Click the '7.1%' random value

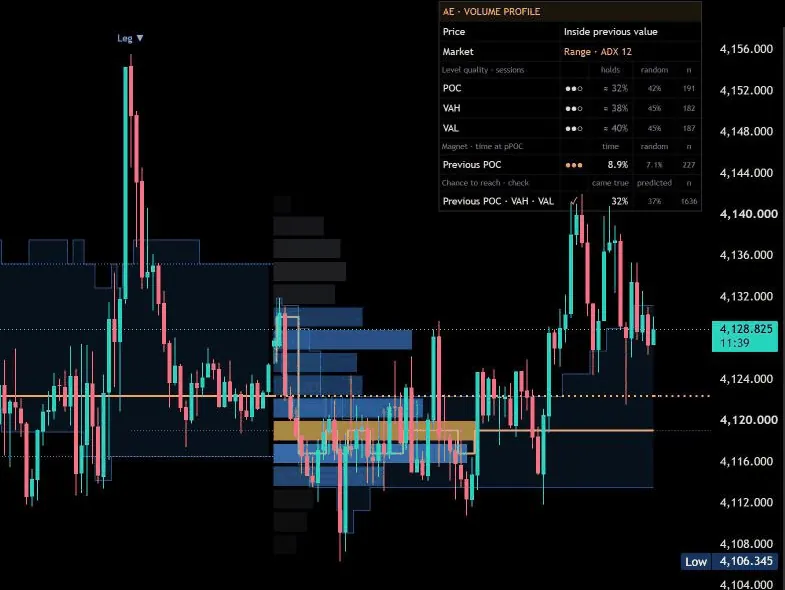654,165
